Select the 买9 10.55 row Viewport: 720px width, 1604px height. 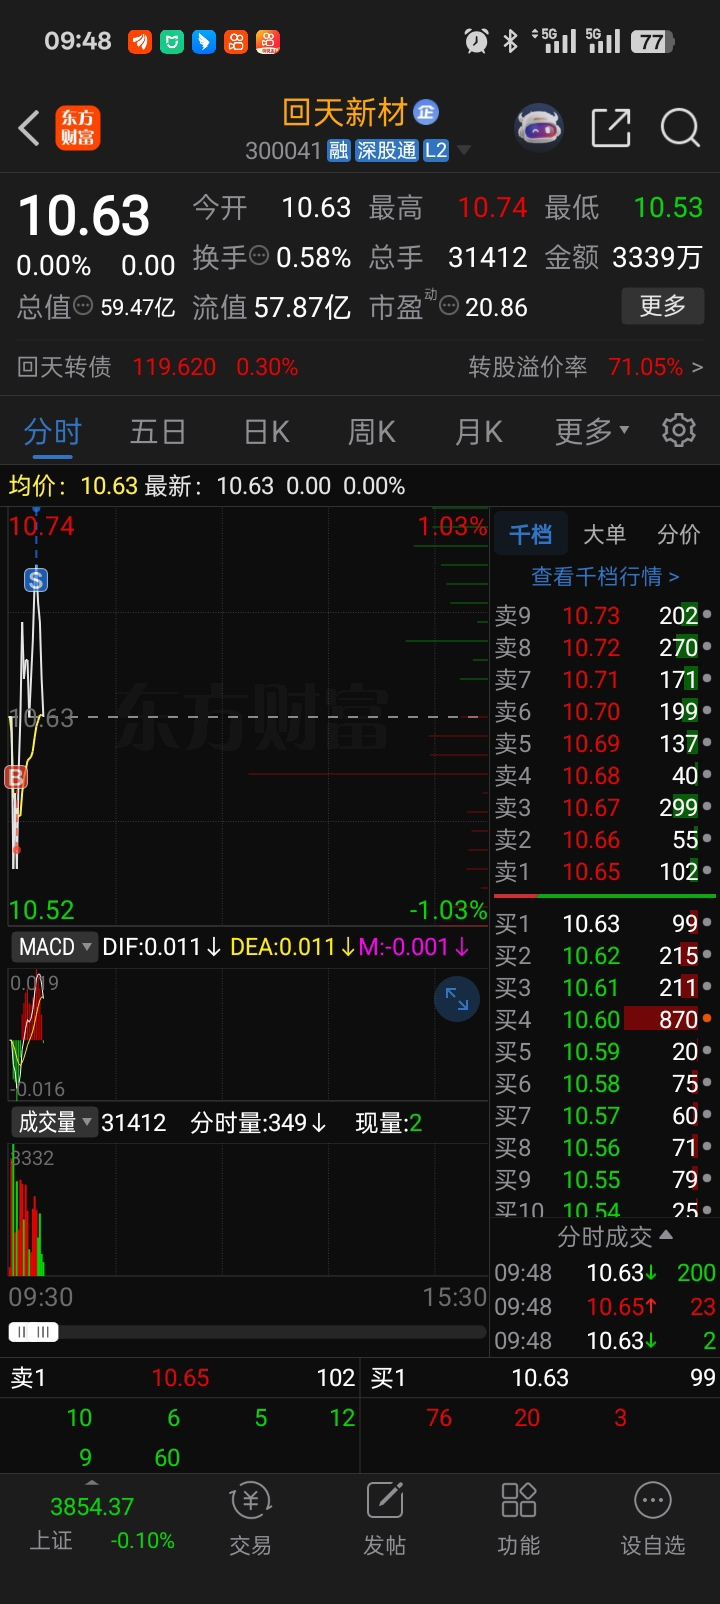[x=604, y=1179]
